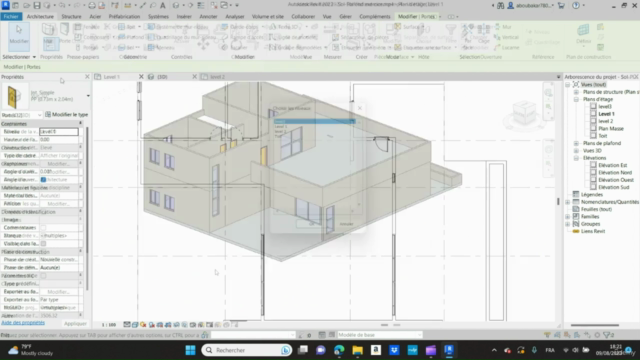Open Windows Start menu
640x360 pixels.
pos(190,350)
